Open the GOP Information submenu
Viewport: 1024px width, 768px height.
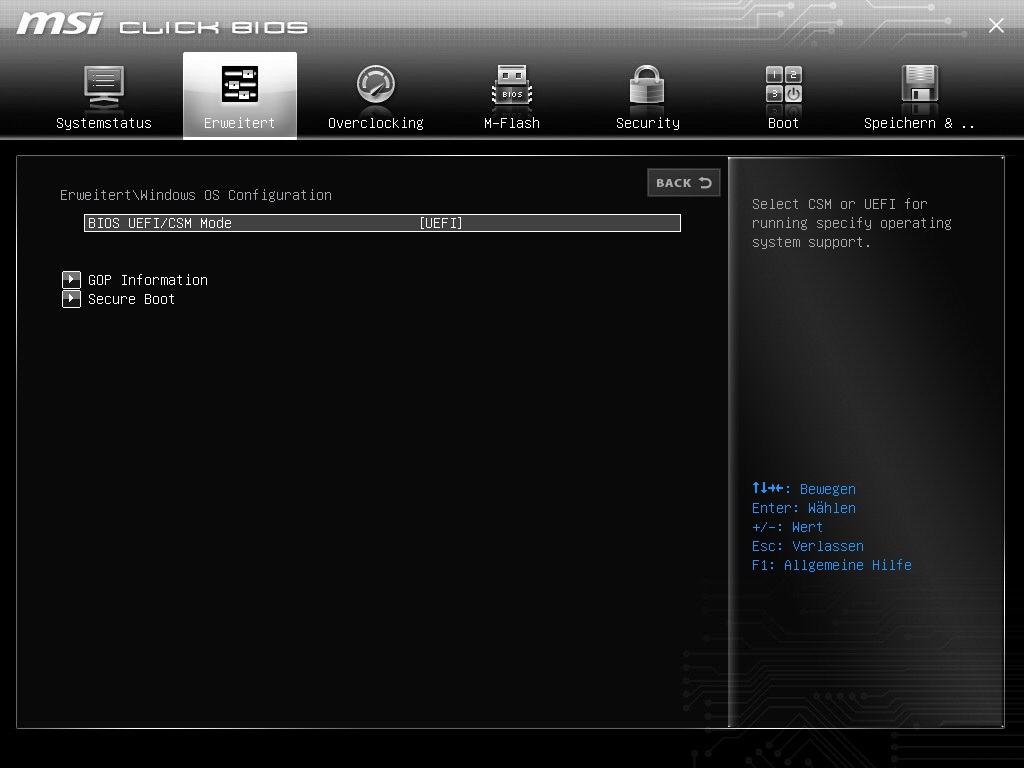click(x=148, y=280)
